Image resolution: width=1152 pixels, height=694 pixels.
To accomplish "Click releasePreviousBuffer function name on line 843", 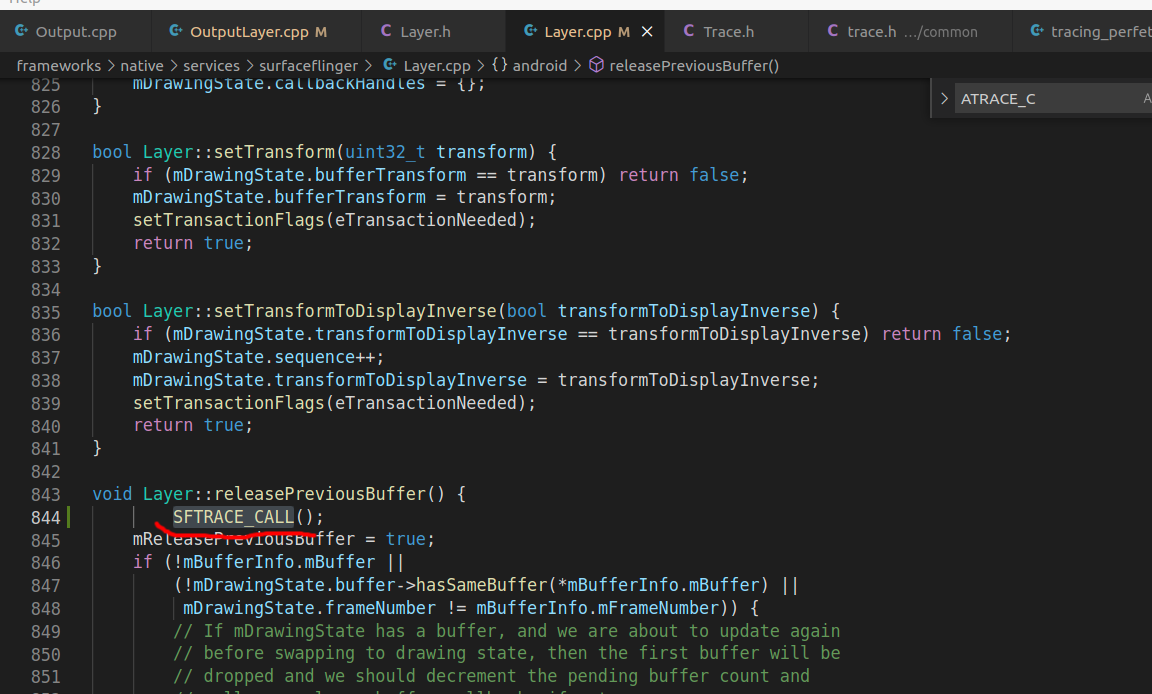I will point(320,494).
